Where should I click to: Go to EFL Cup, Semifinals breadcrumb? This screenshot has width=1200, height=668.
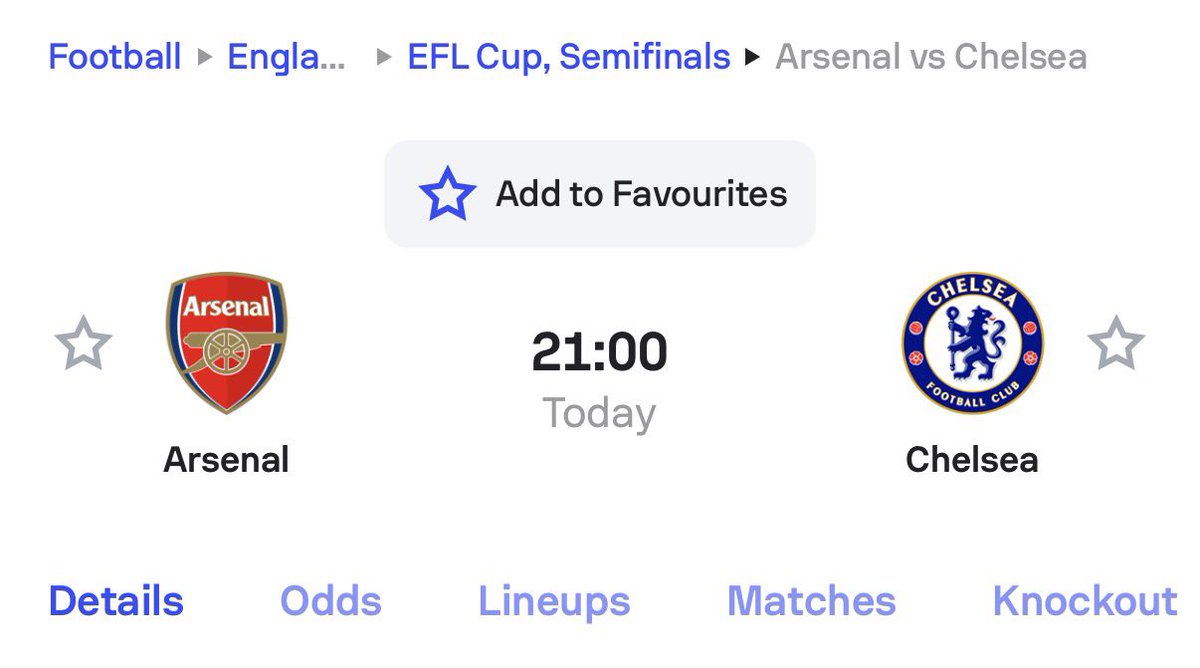(569, 56)
